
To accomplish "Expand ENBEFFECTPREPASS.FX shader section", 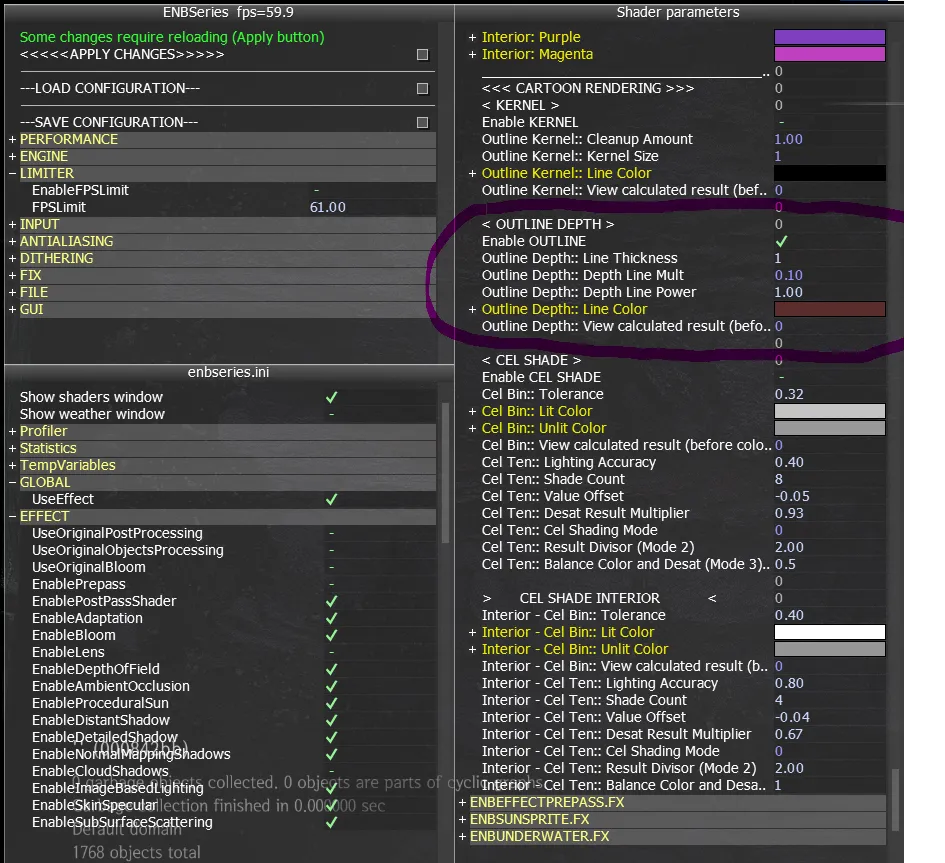I will pyautogui.click(x=462, y=803).
